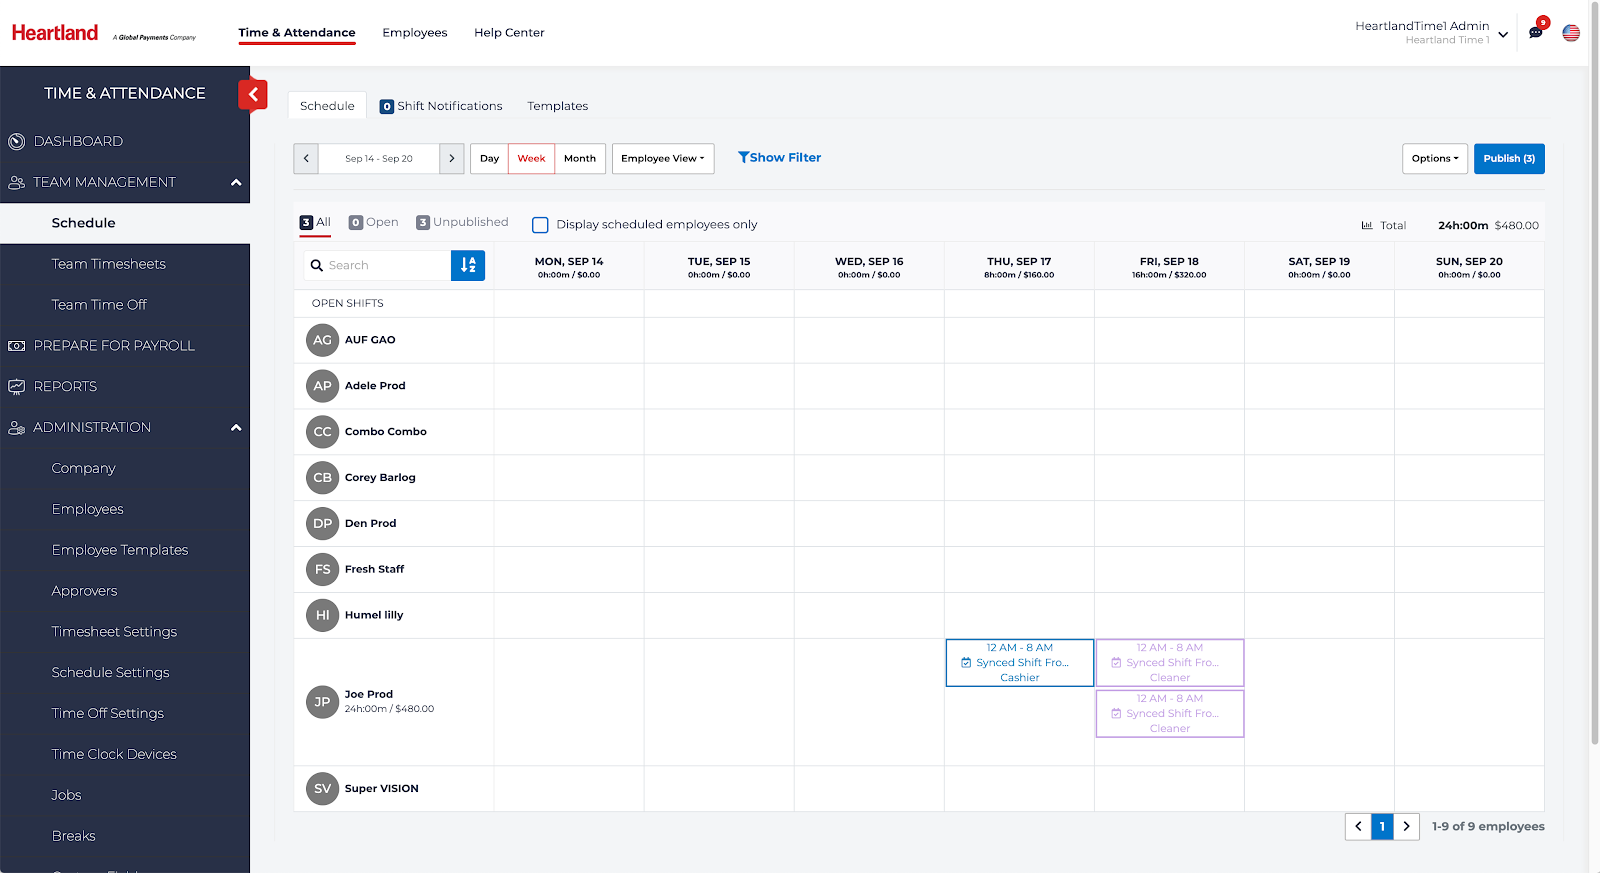This screenshot has width=1600, height=873.
Task: Select Joe Prod's JP avatar
Action: pos(322,702)
